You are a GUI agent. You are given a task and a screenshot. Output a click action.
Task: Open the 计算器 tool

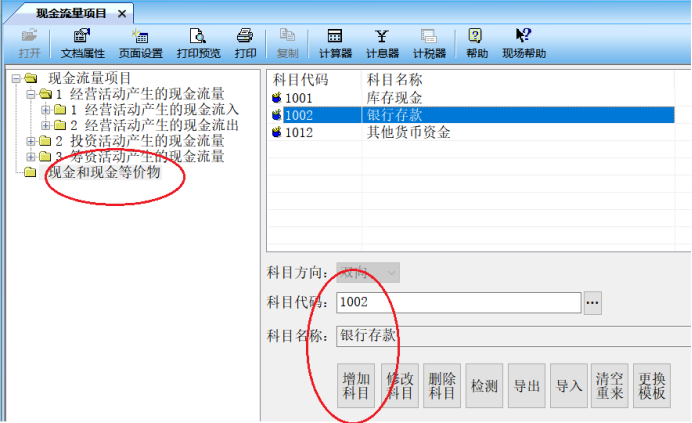pyautogui.click(x=335, y=43)
